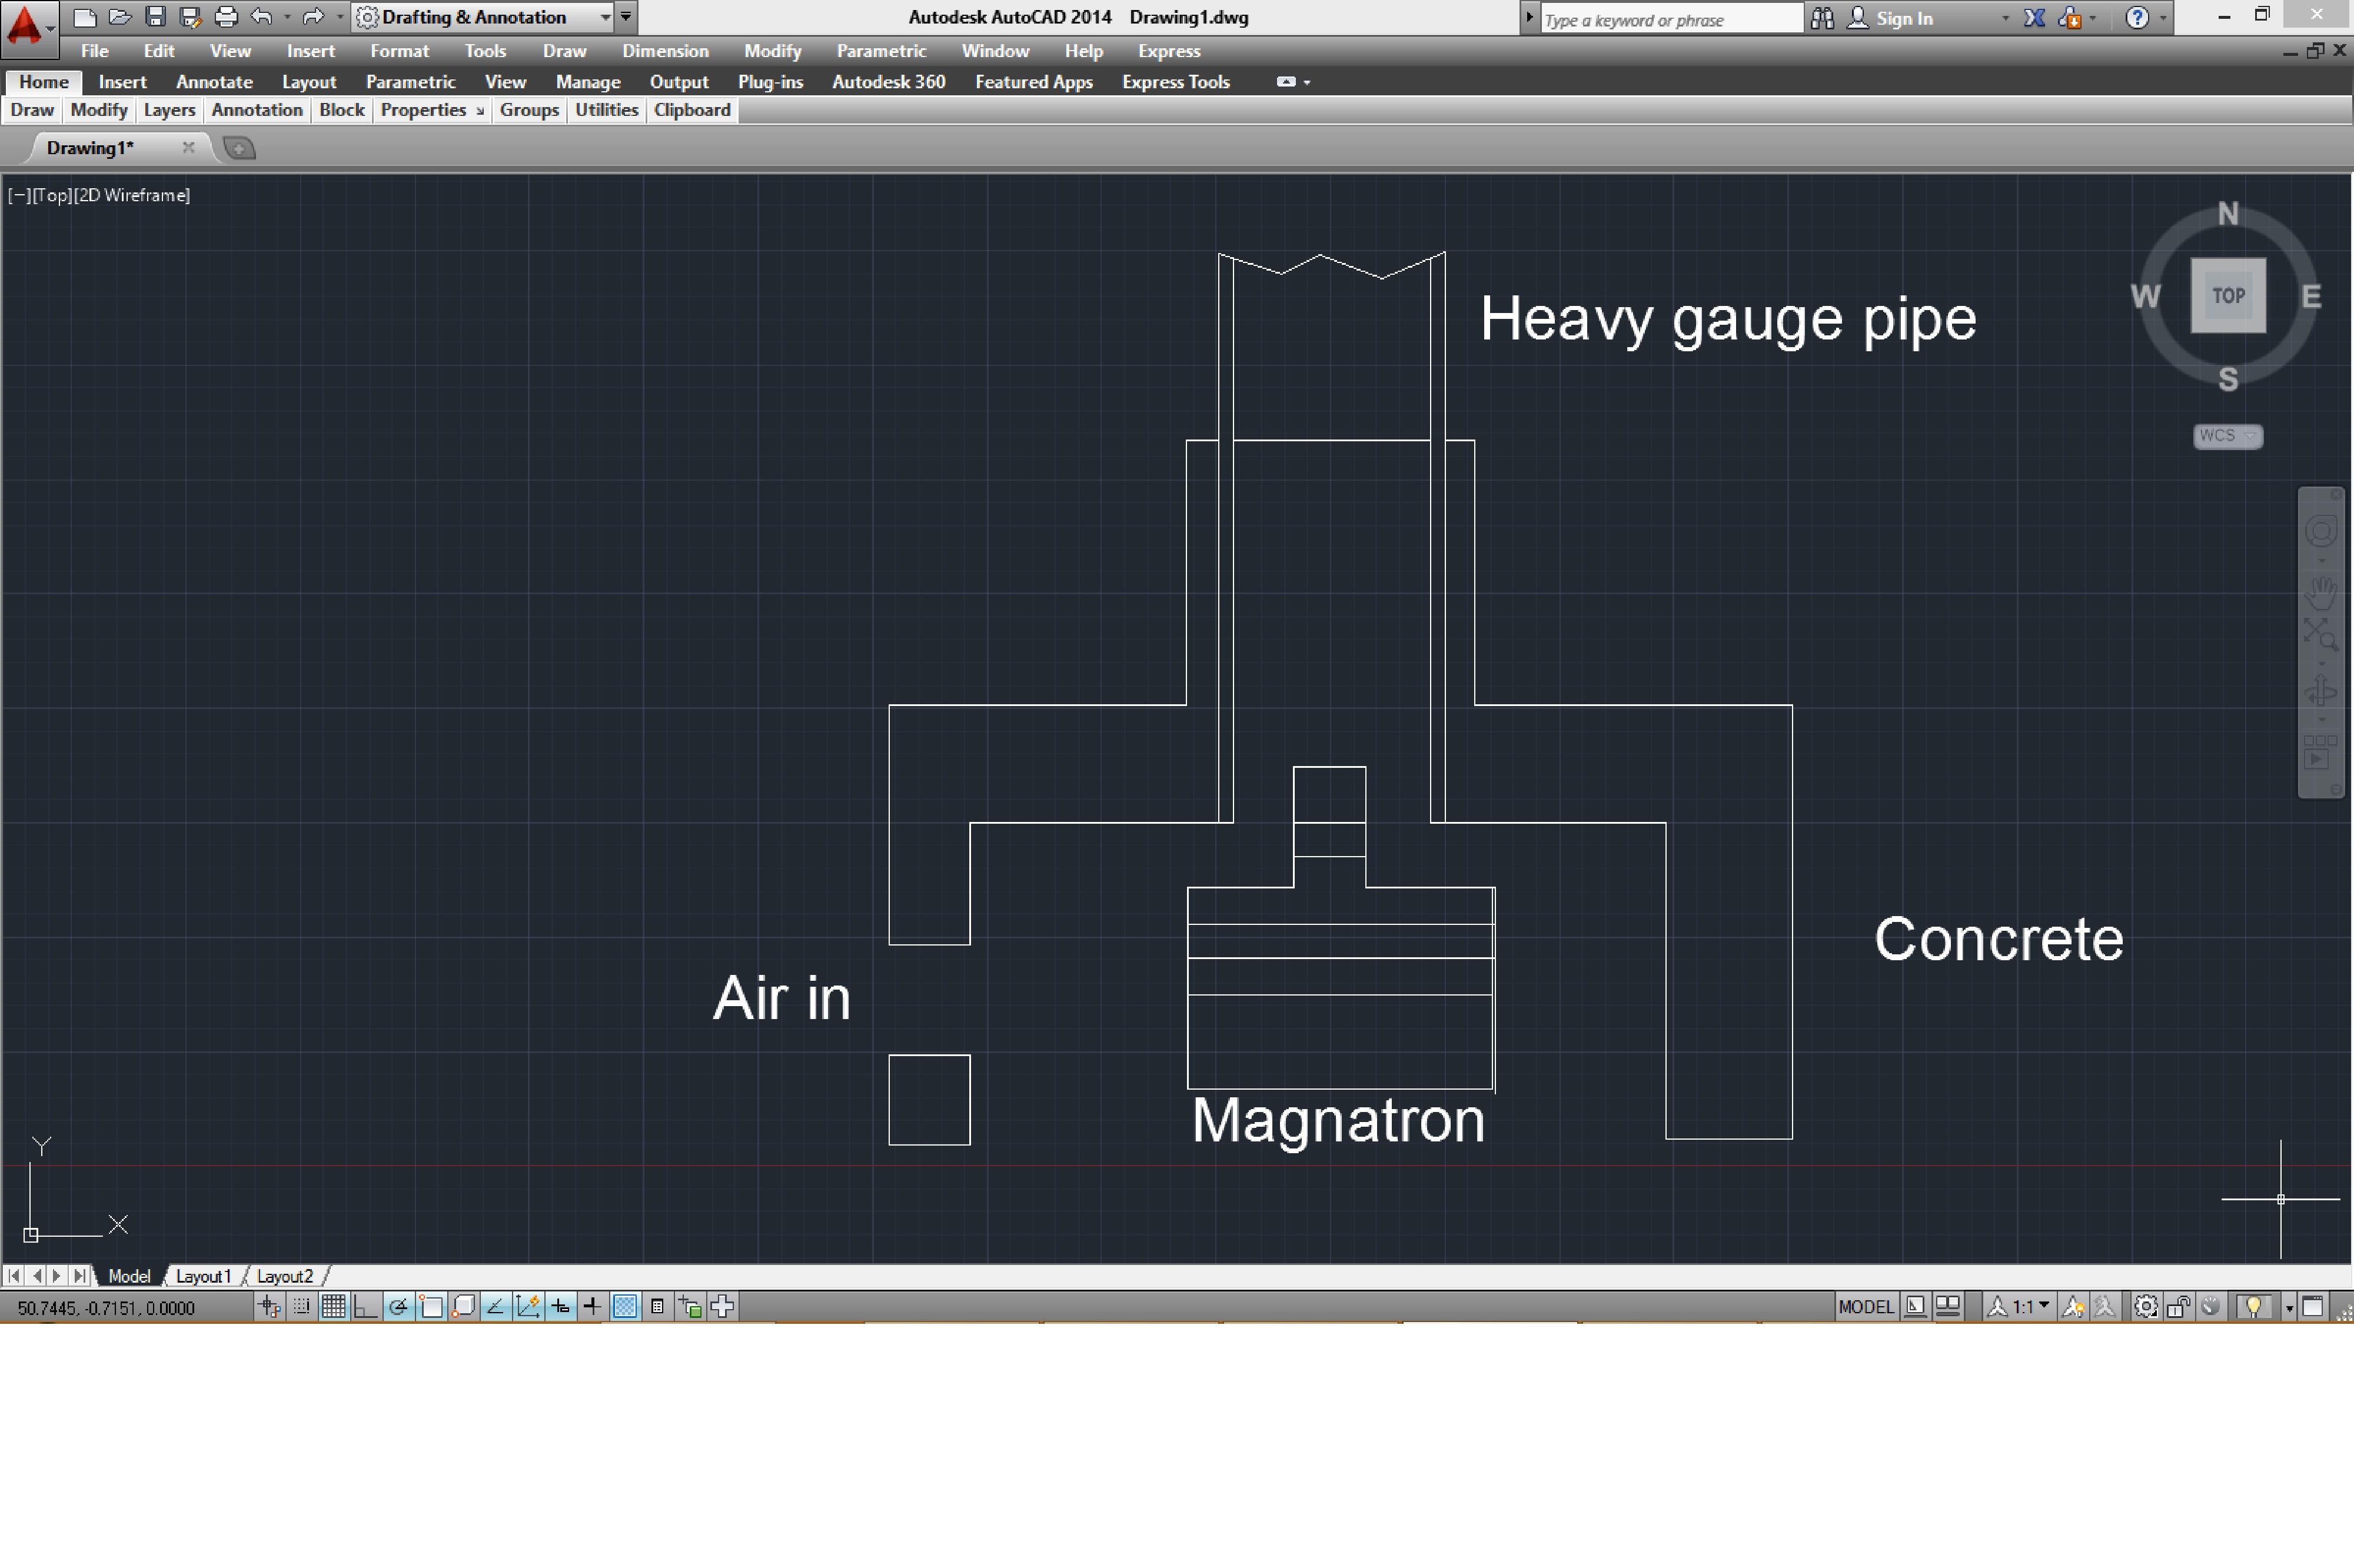Click the Isolate Objects light bulb icon

pyautogui.click(x=2253, y=1306)
